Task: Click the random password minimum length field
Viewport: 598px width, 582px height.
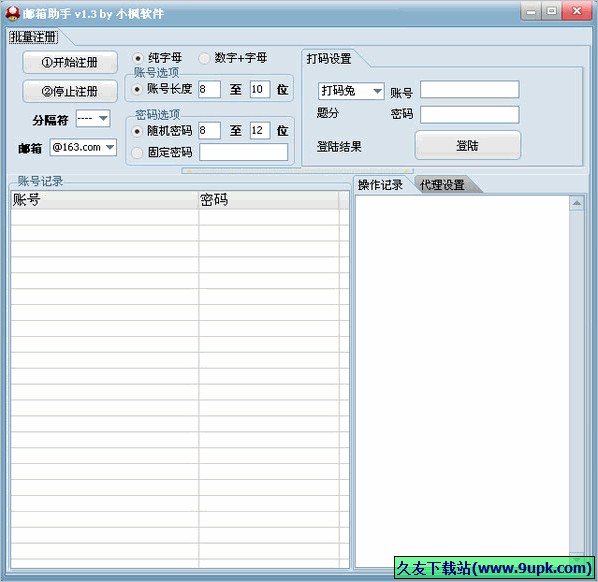Action: click(x=209, y=131)
